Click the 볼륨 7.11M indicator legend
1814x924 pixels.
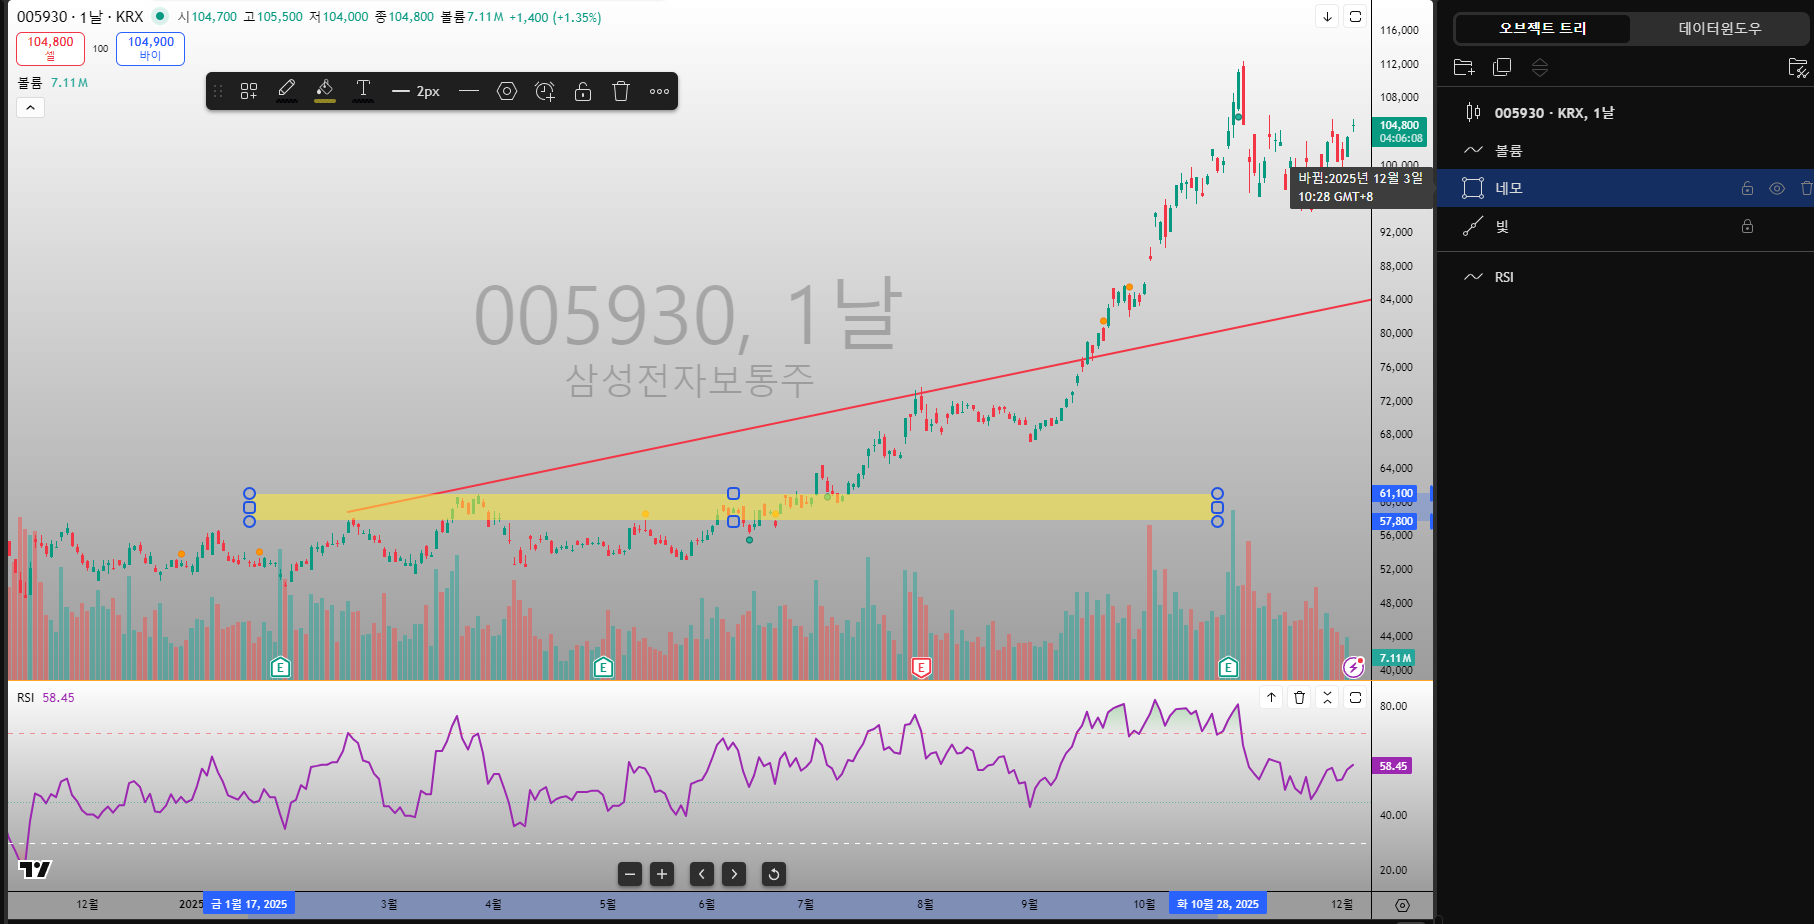pyautogui.click(x=53, y=83)
